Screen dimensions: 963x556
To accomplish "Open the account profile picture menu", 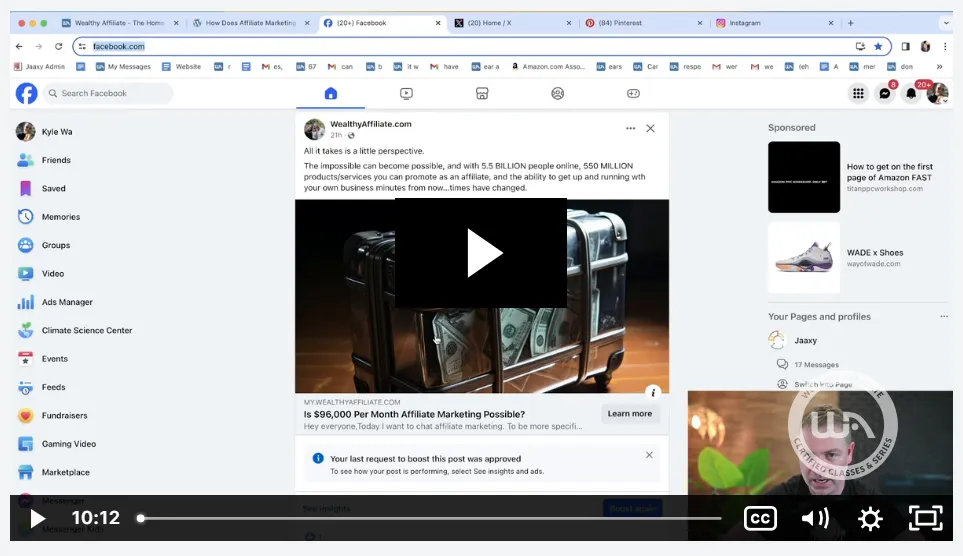I will [x=938, y=93].
